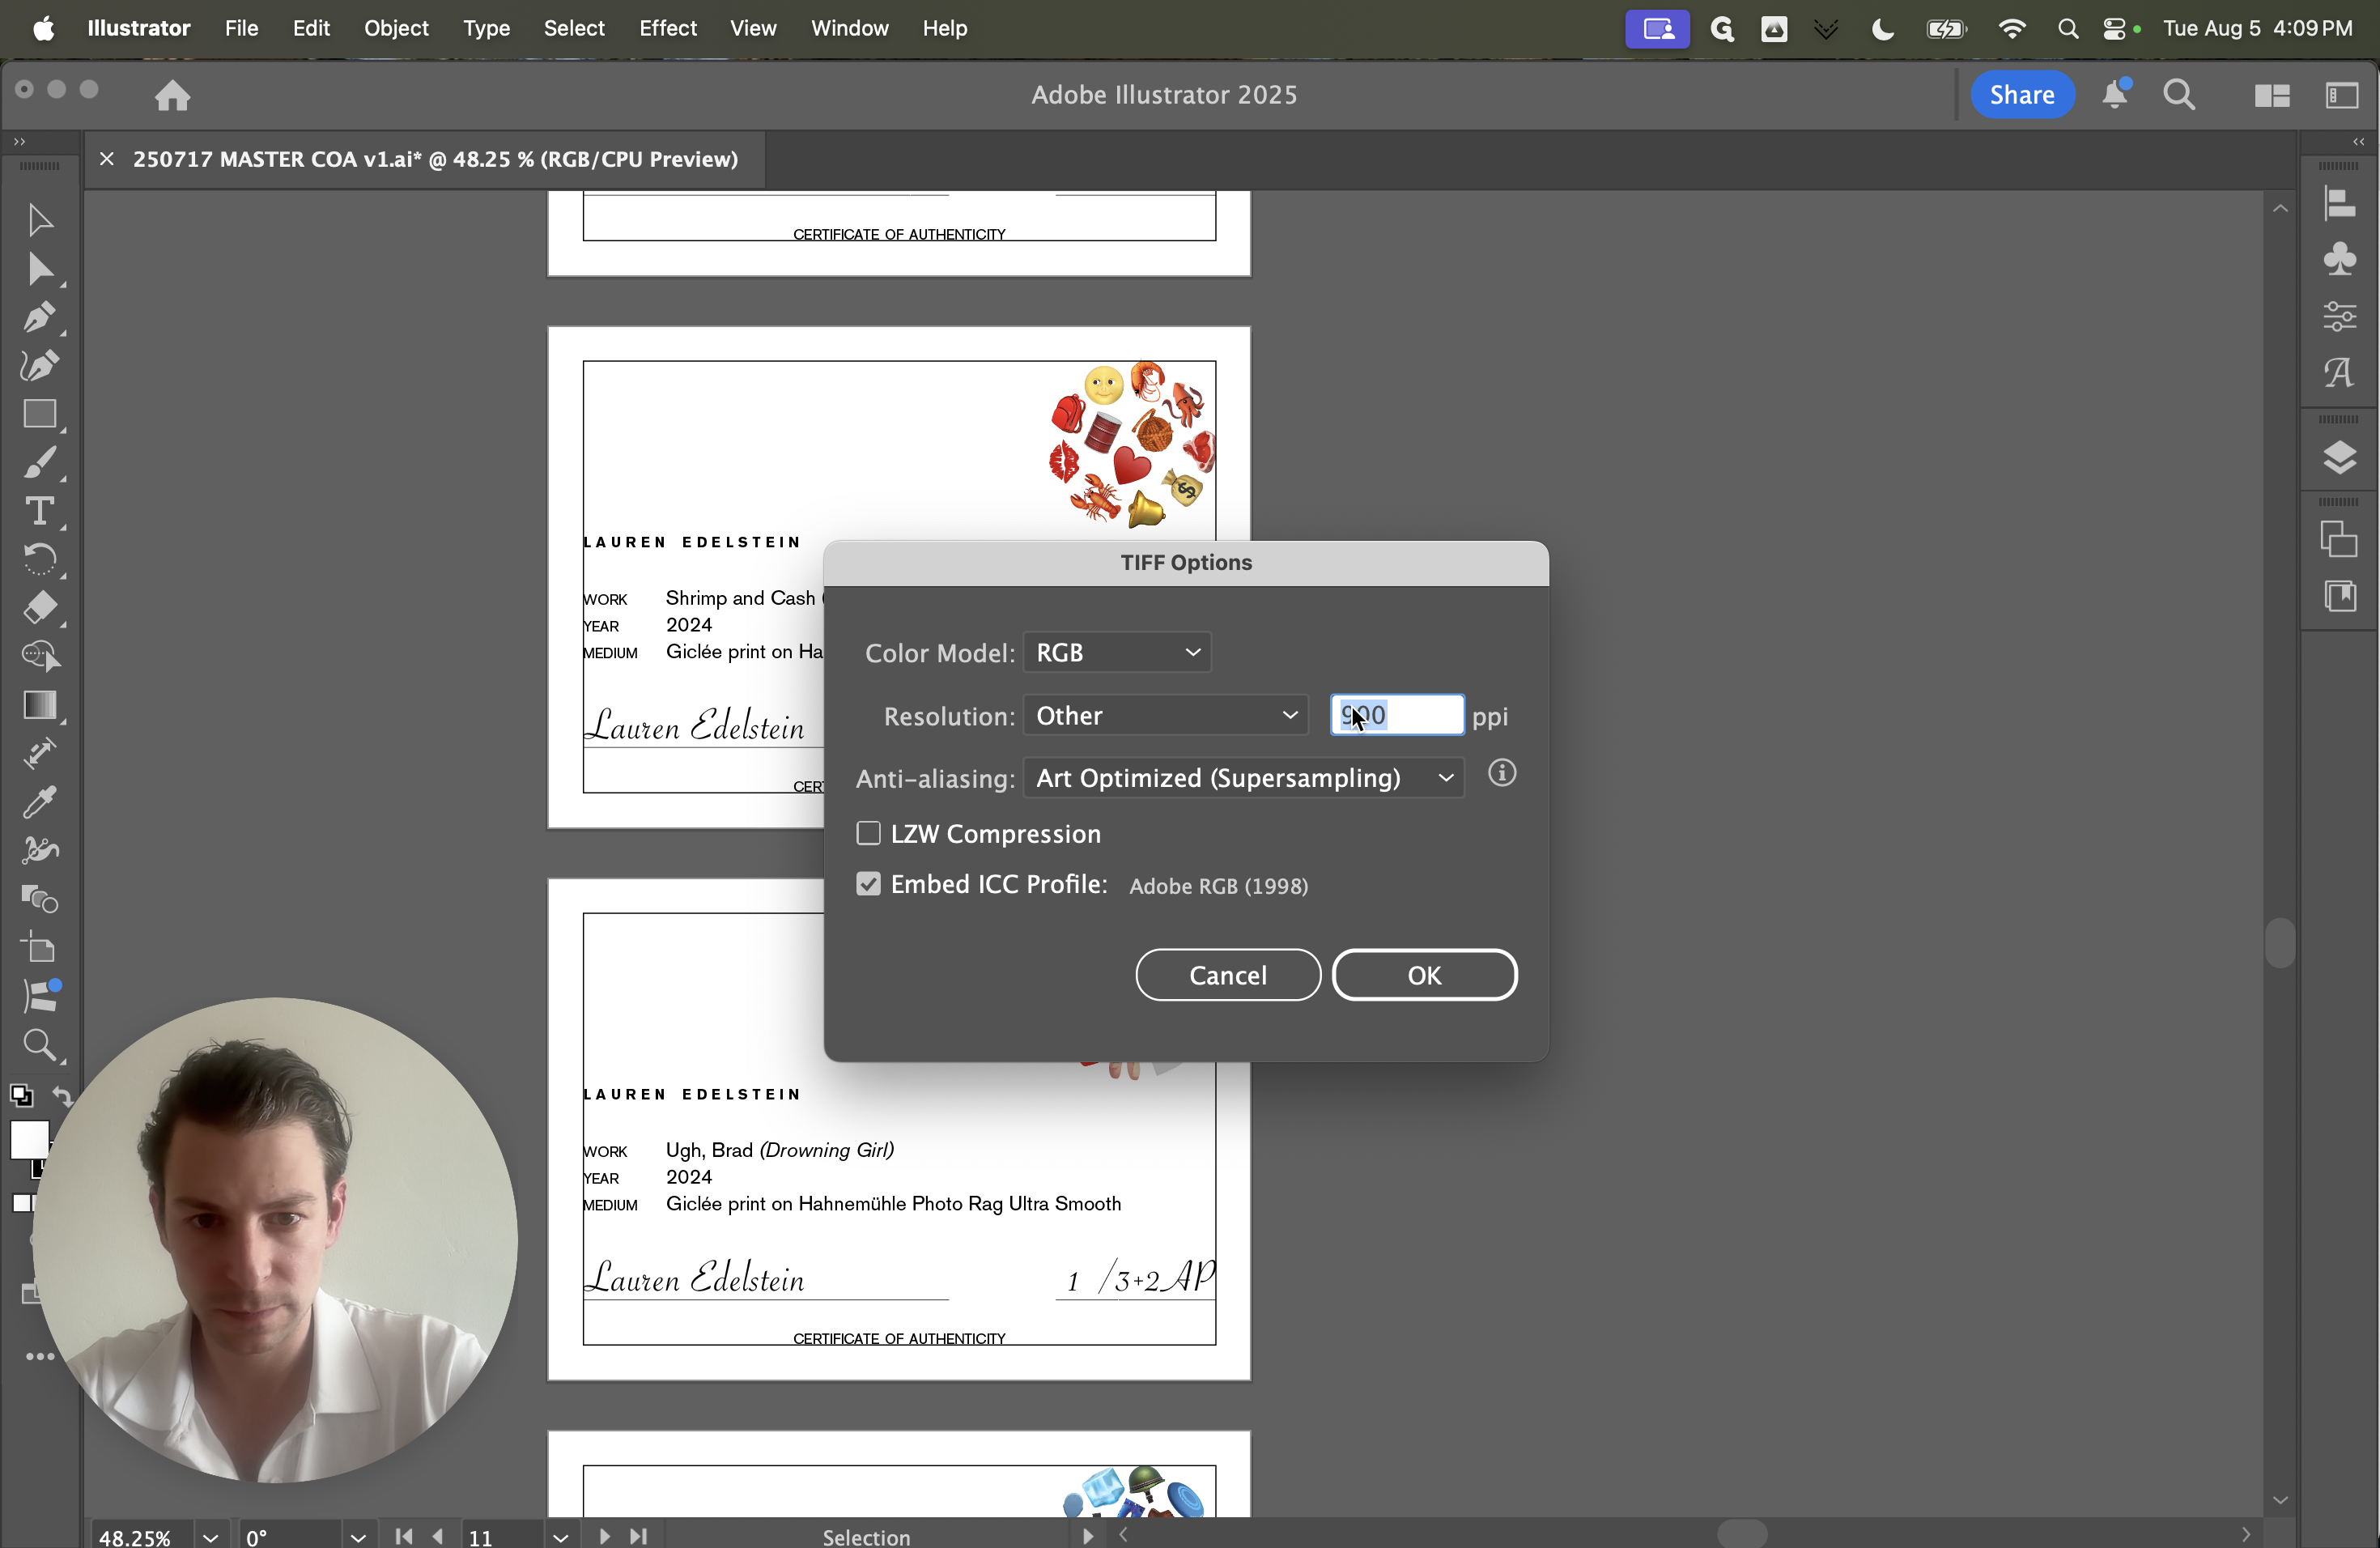Select the Rectangle tool
Viewport: 2380px width, 1548px height.
coord(40,414)
